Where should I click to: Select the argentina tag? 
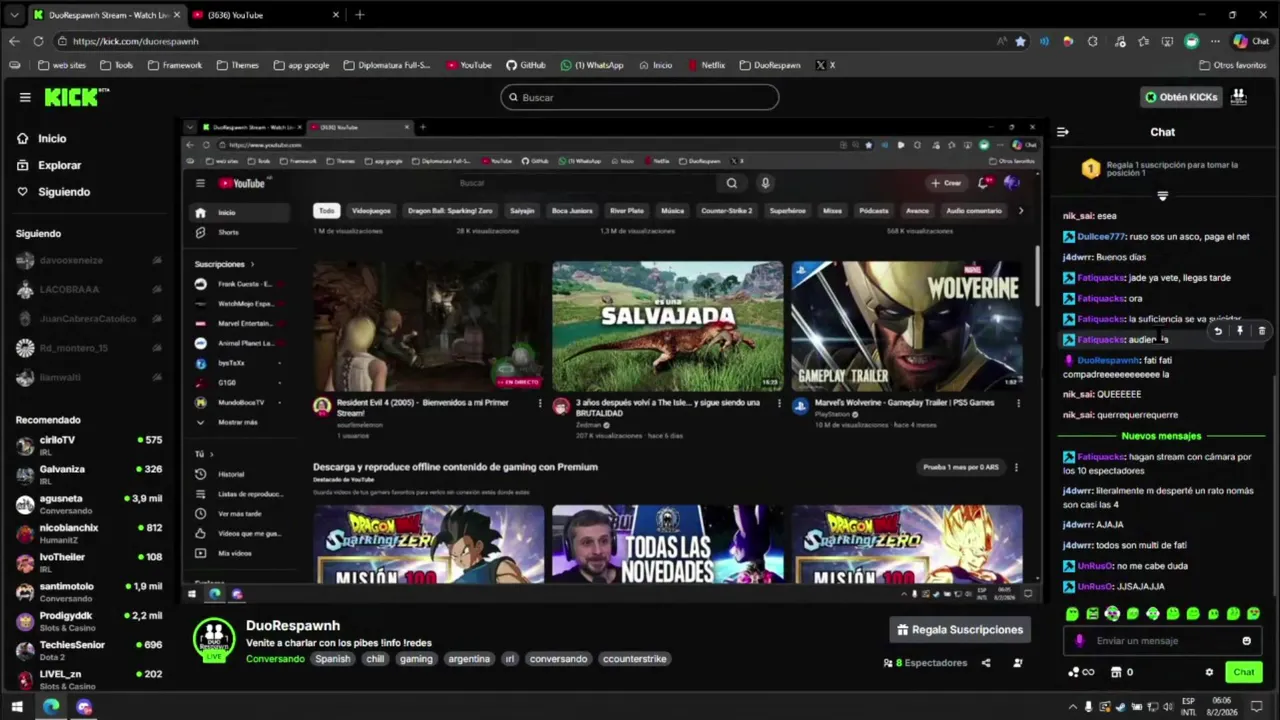[x=469, y=659]
